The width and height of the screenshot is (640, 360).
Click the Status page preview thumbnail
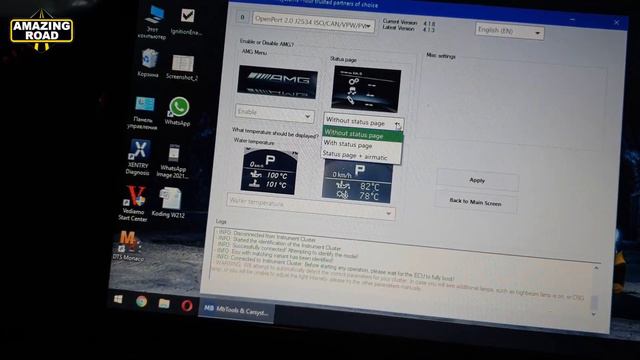366,89
